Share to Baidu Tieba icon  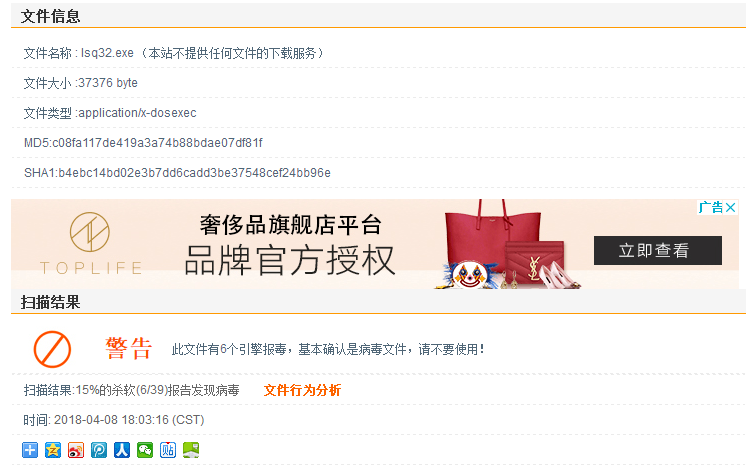click(x=168, y=450)
